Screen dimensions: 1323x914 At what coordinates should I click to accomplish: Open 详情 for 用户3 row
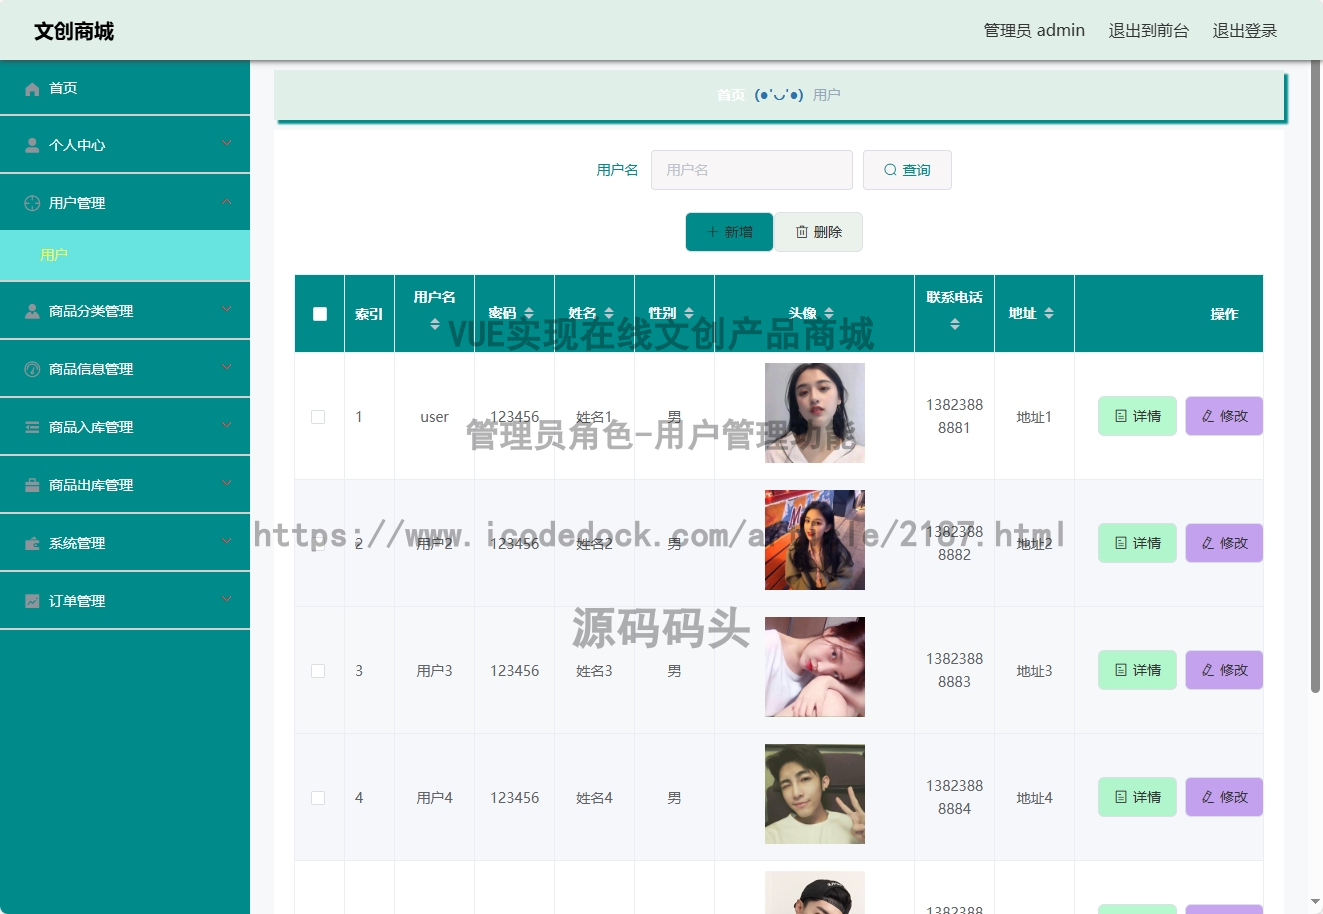point(1137,670)
